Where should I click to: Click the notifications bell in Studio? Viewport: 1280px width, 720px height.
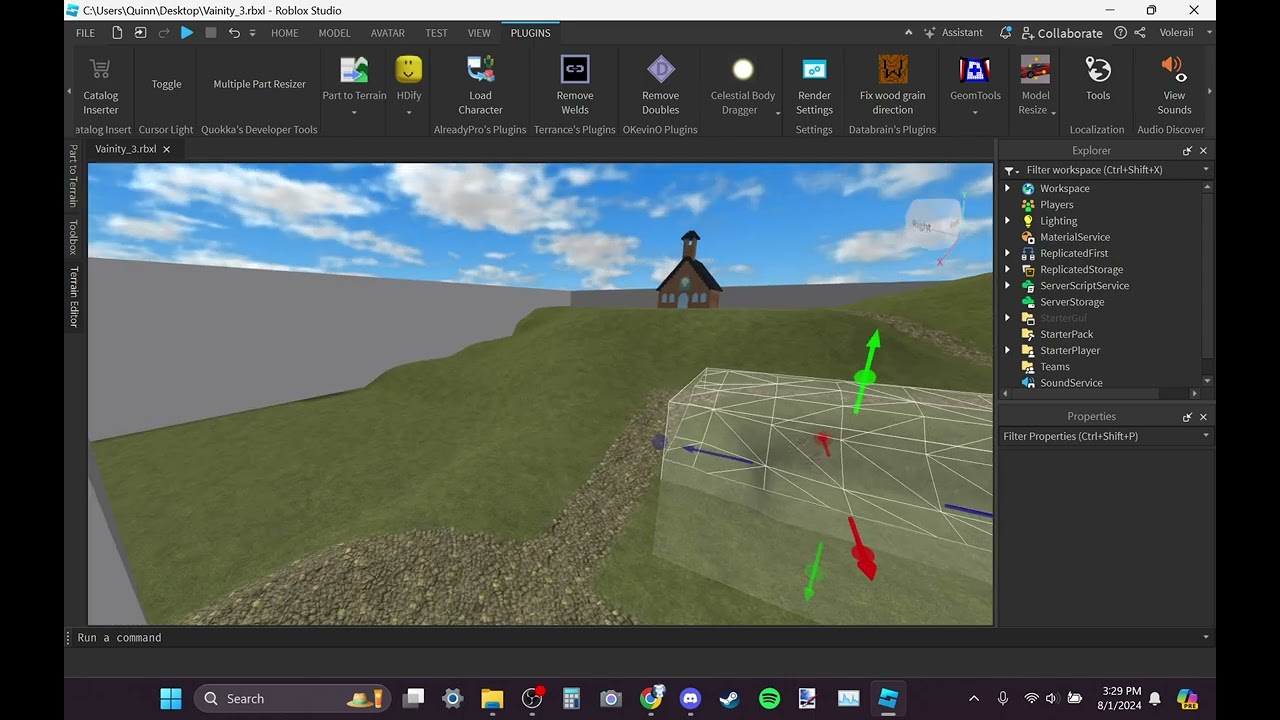tap(1005, 33)
